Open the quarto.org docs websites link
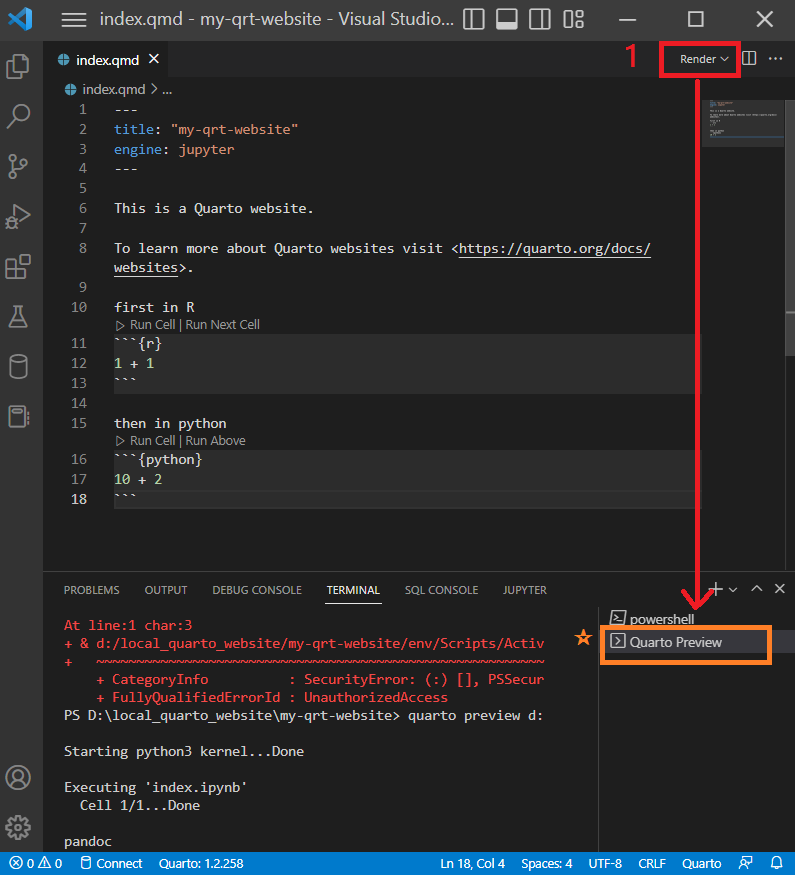The width and height of the screenshot is (795, 875). (x=554, y=248)
